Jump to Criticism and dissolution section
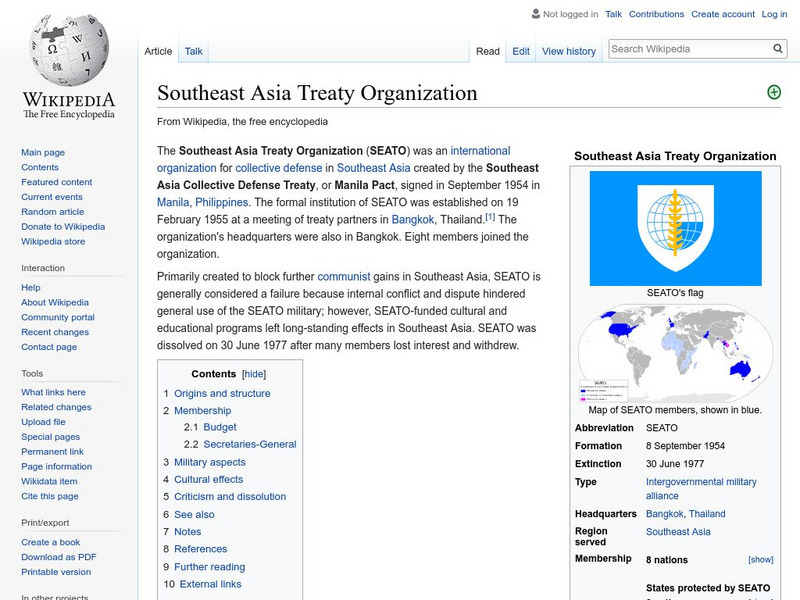800x600 pixels. tap(230, 496)
